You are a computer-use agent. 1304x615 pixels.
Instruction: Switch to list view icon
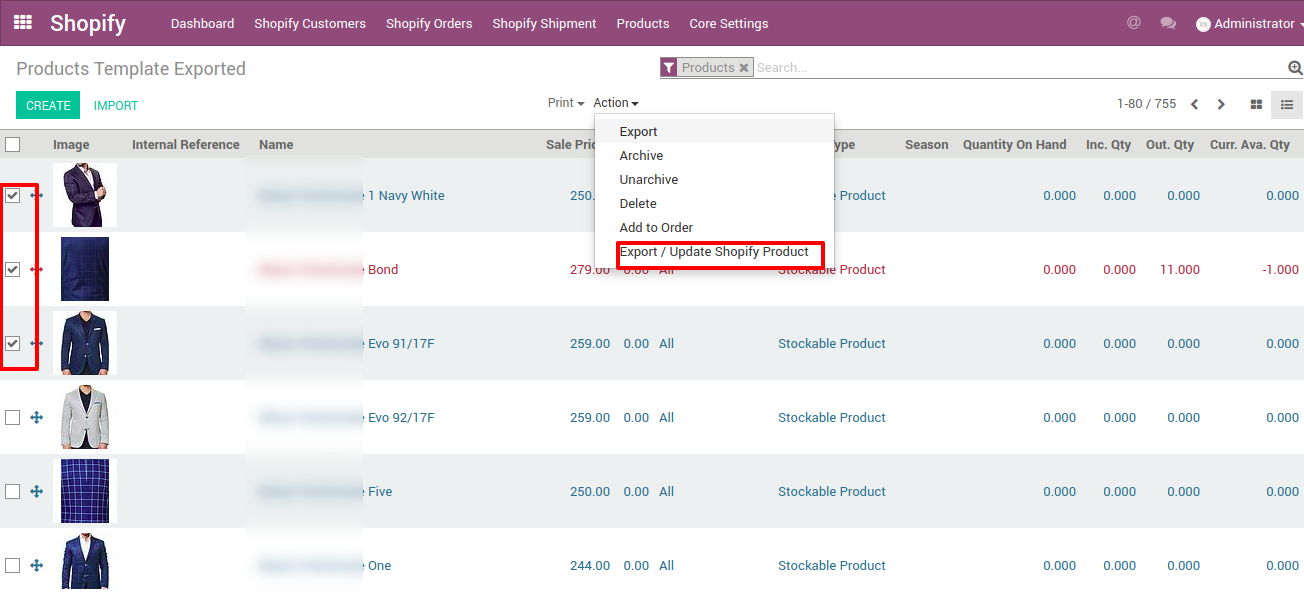tap(1287, 104)
